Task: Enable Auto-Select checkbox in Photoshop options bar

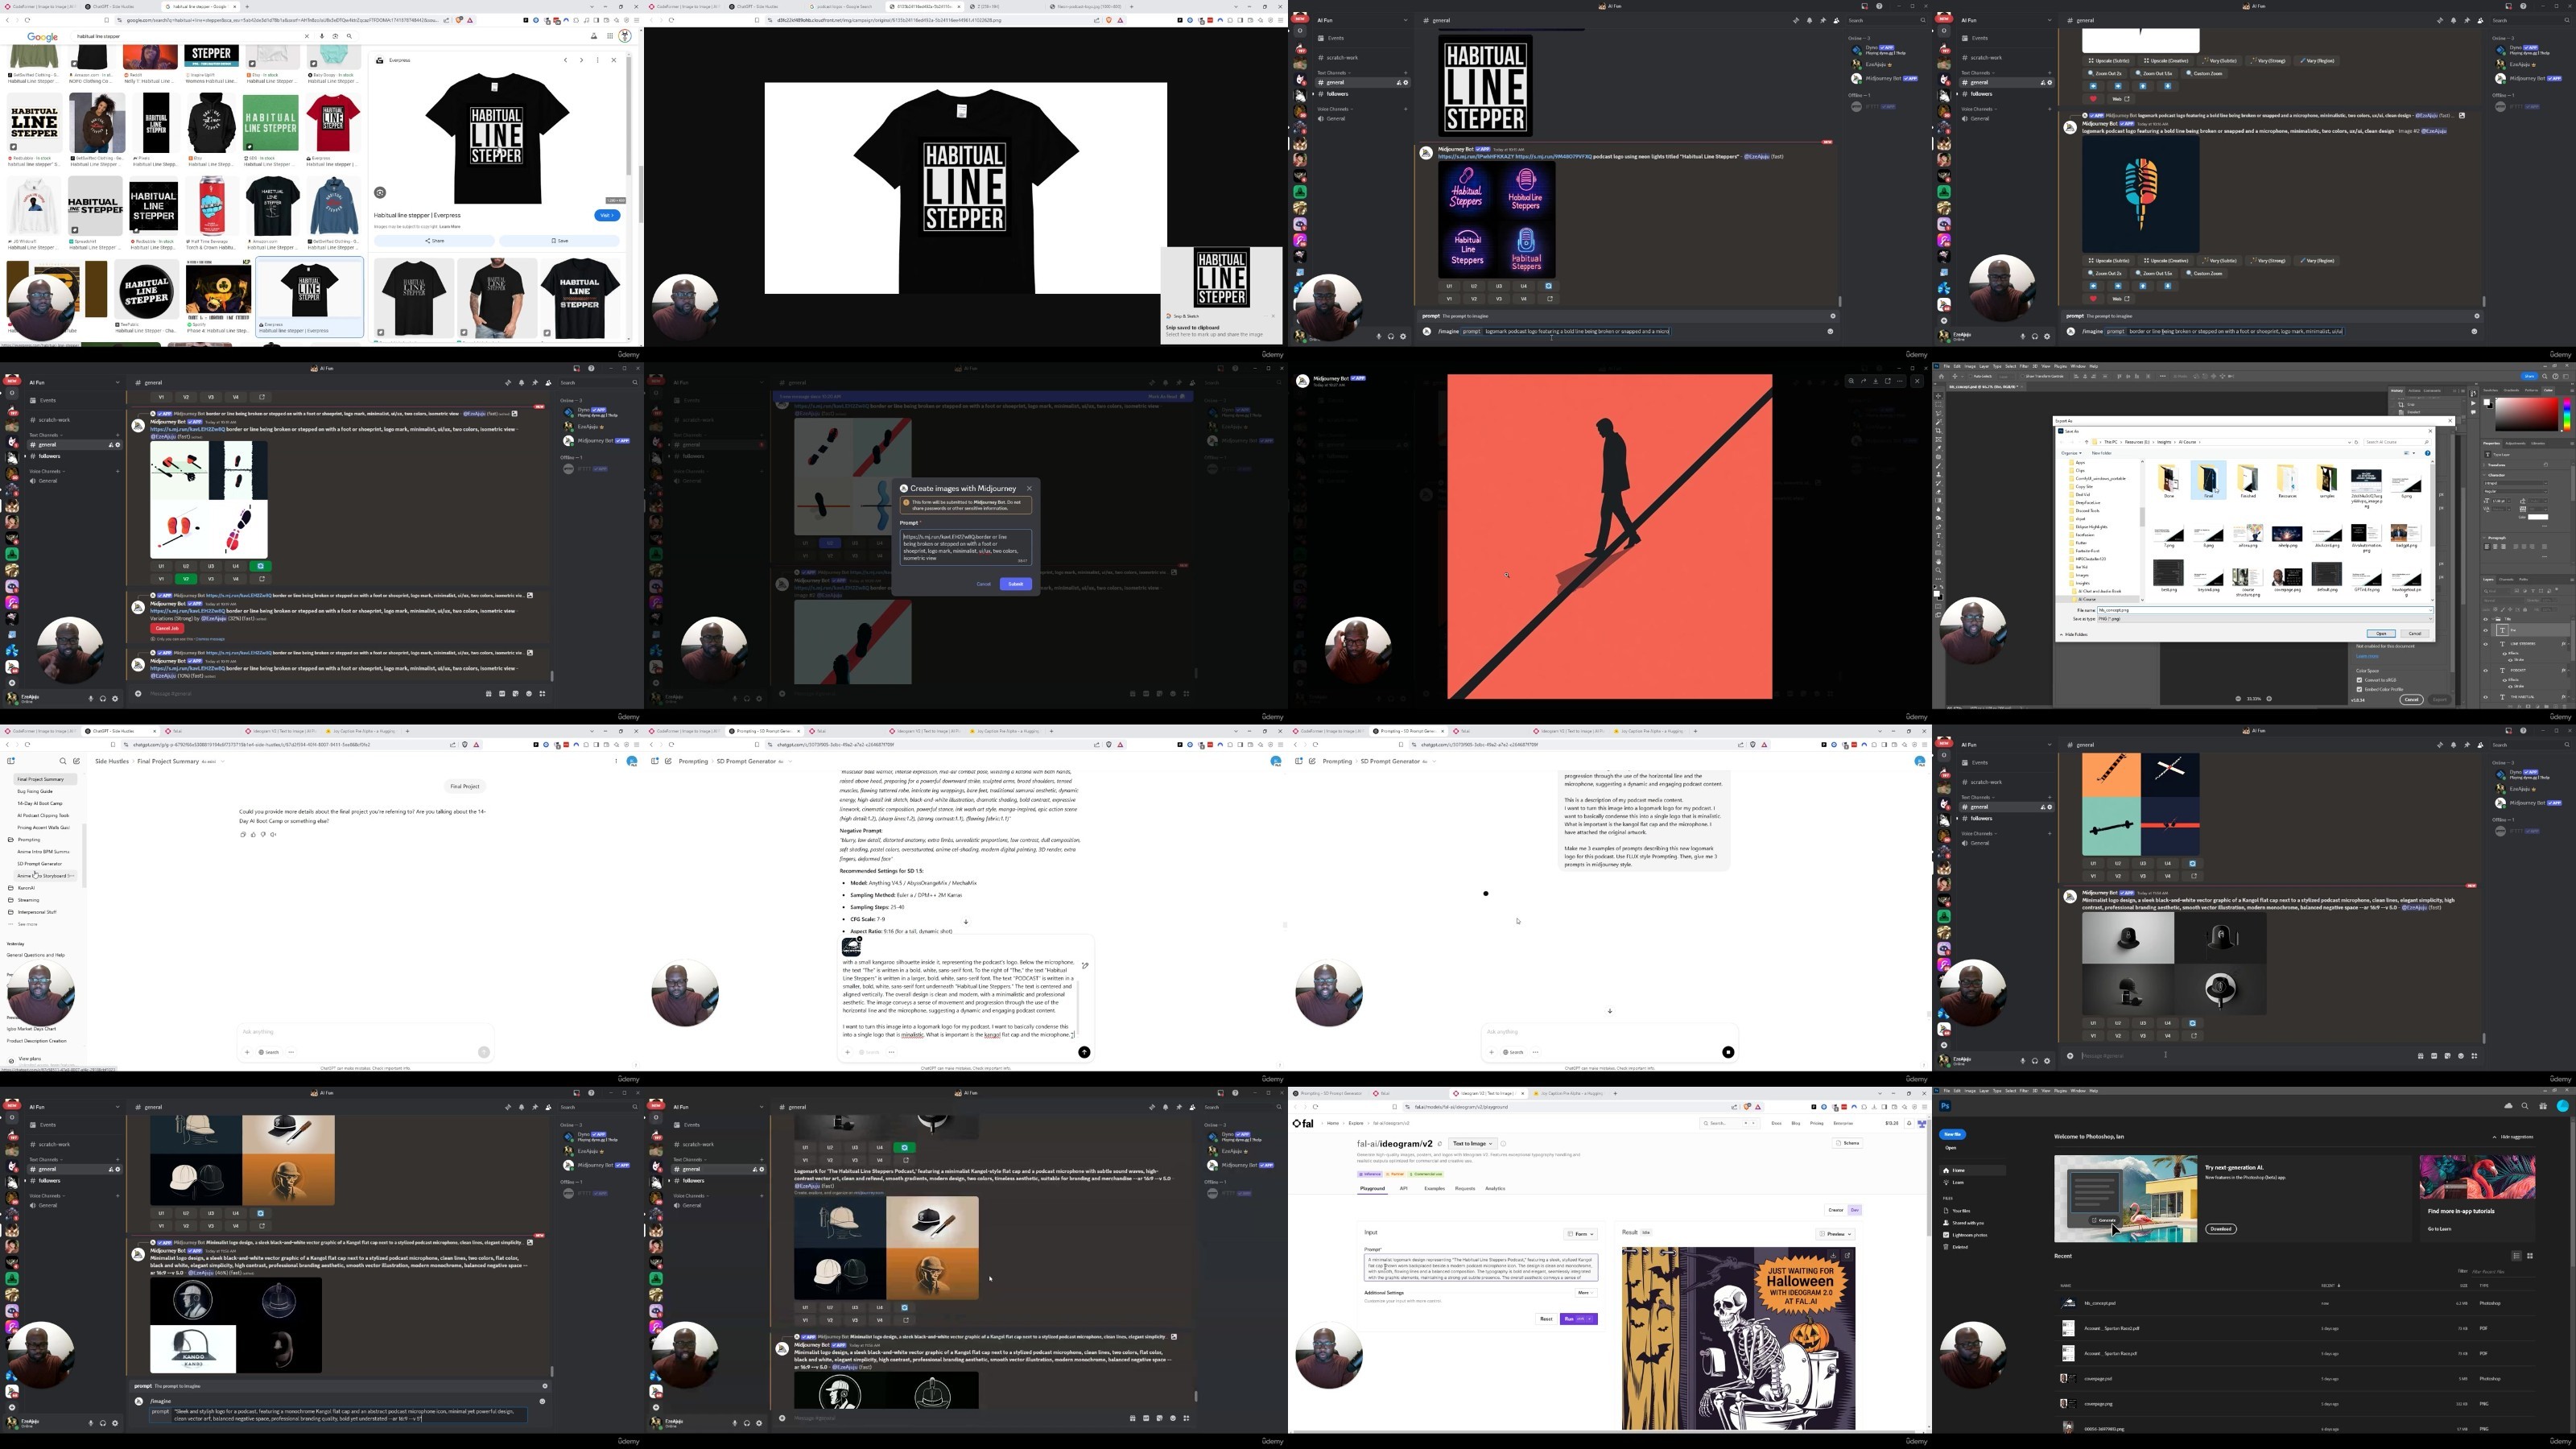Action: [1970, 377]
